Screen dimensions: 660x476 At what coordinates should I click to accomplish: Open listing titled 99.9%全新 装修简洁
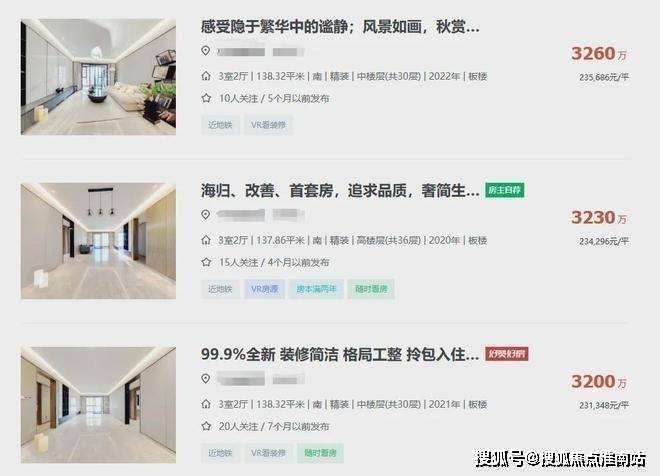click(x=340, y=354)
